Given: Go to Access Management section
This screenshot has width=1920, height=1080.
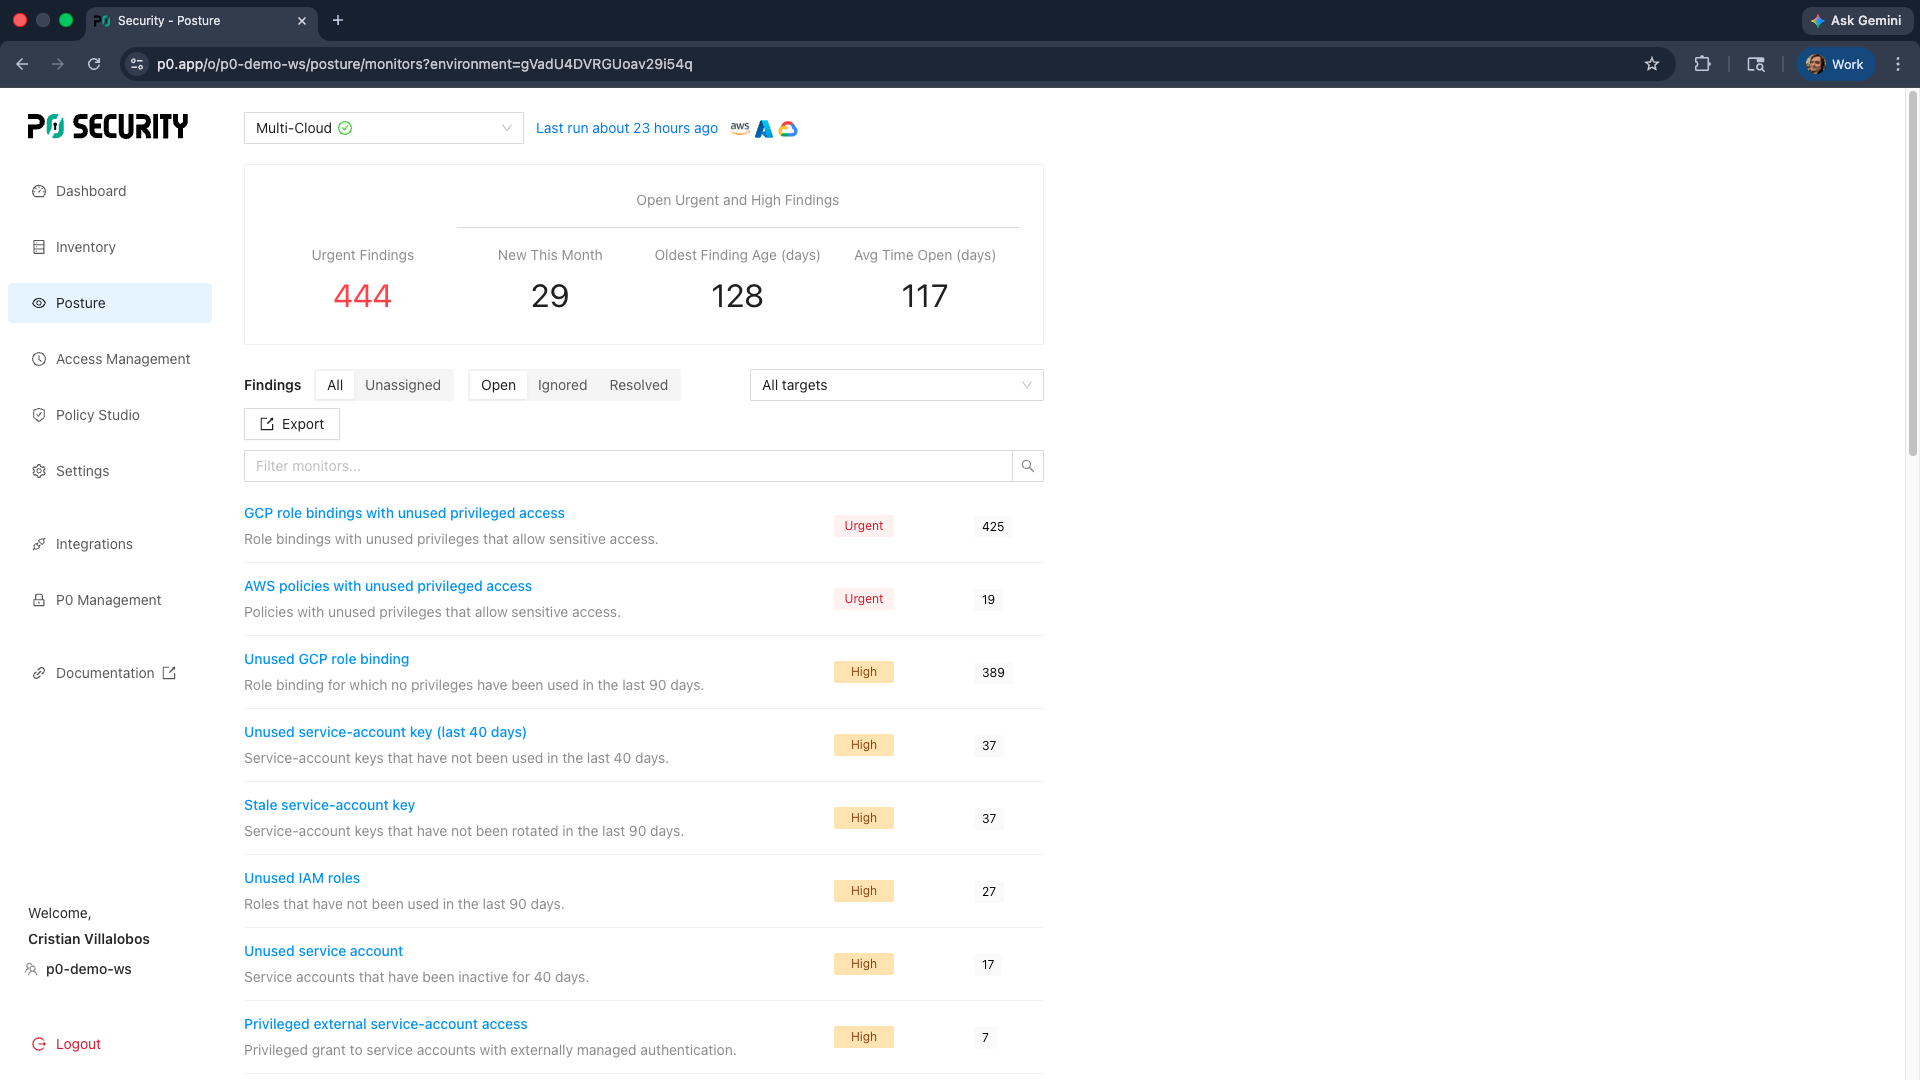Looking at the screenshot, I should point(122,359).
